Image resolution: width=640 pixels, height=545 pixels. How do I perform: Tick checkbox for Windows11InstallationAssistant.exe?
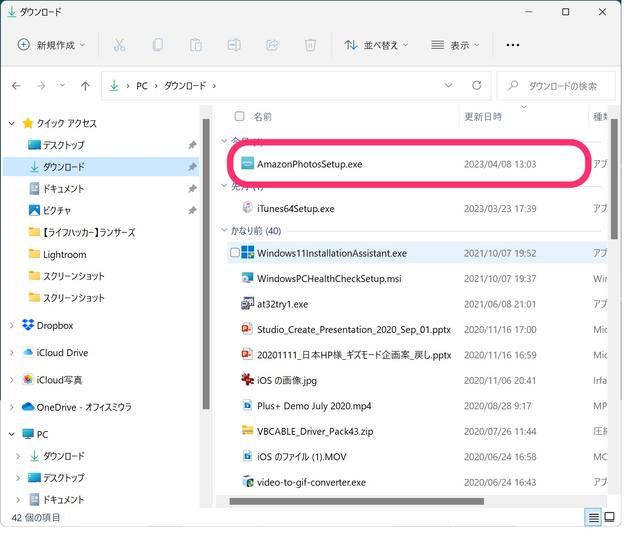point(236,253)
